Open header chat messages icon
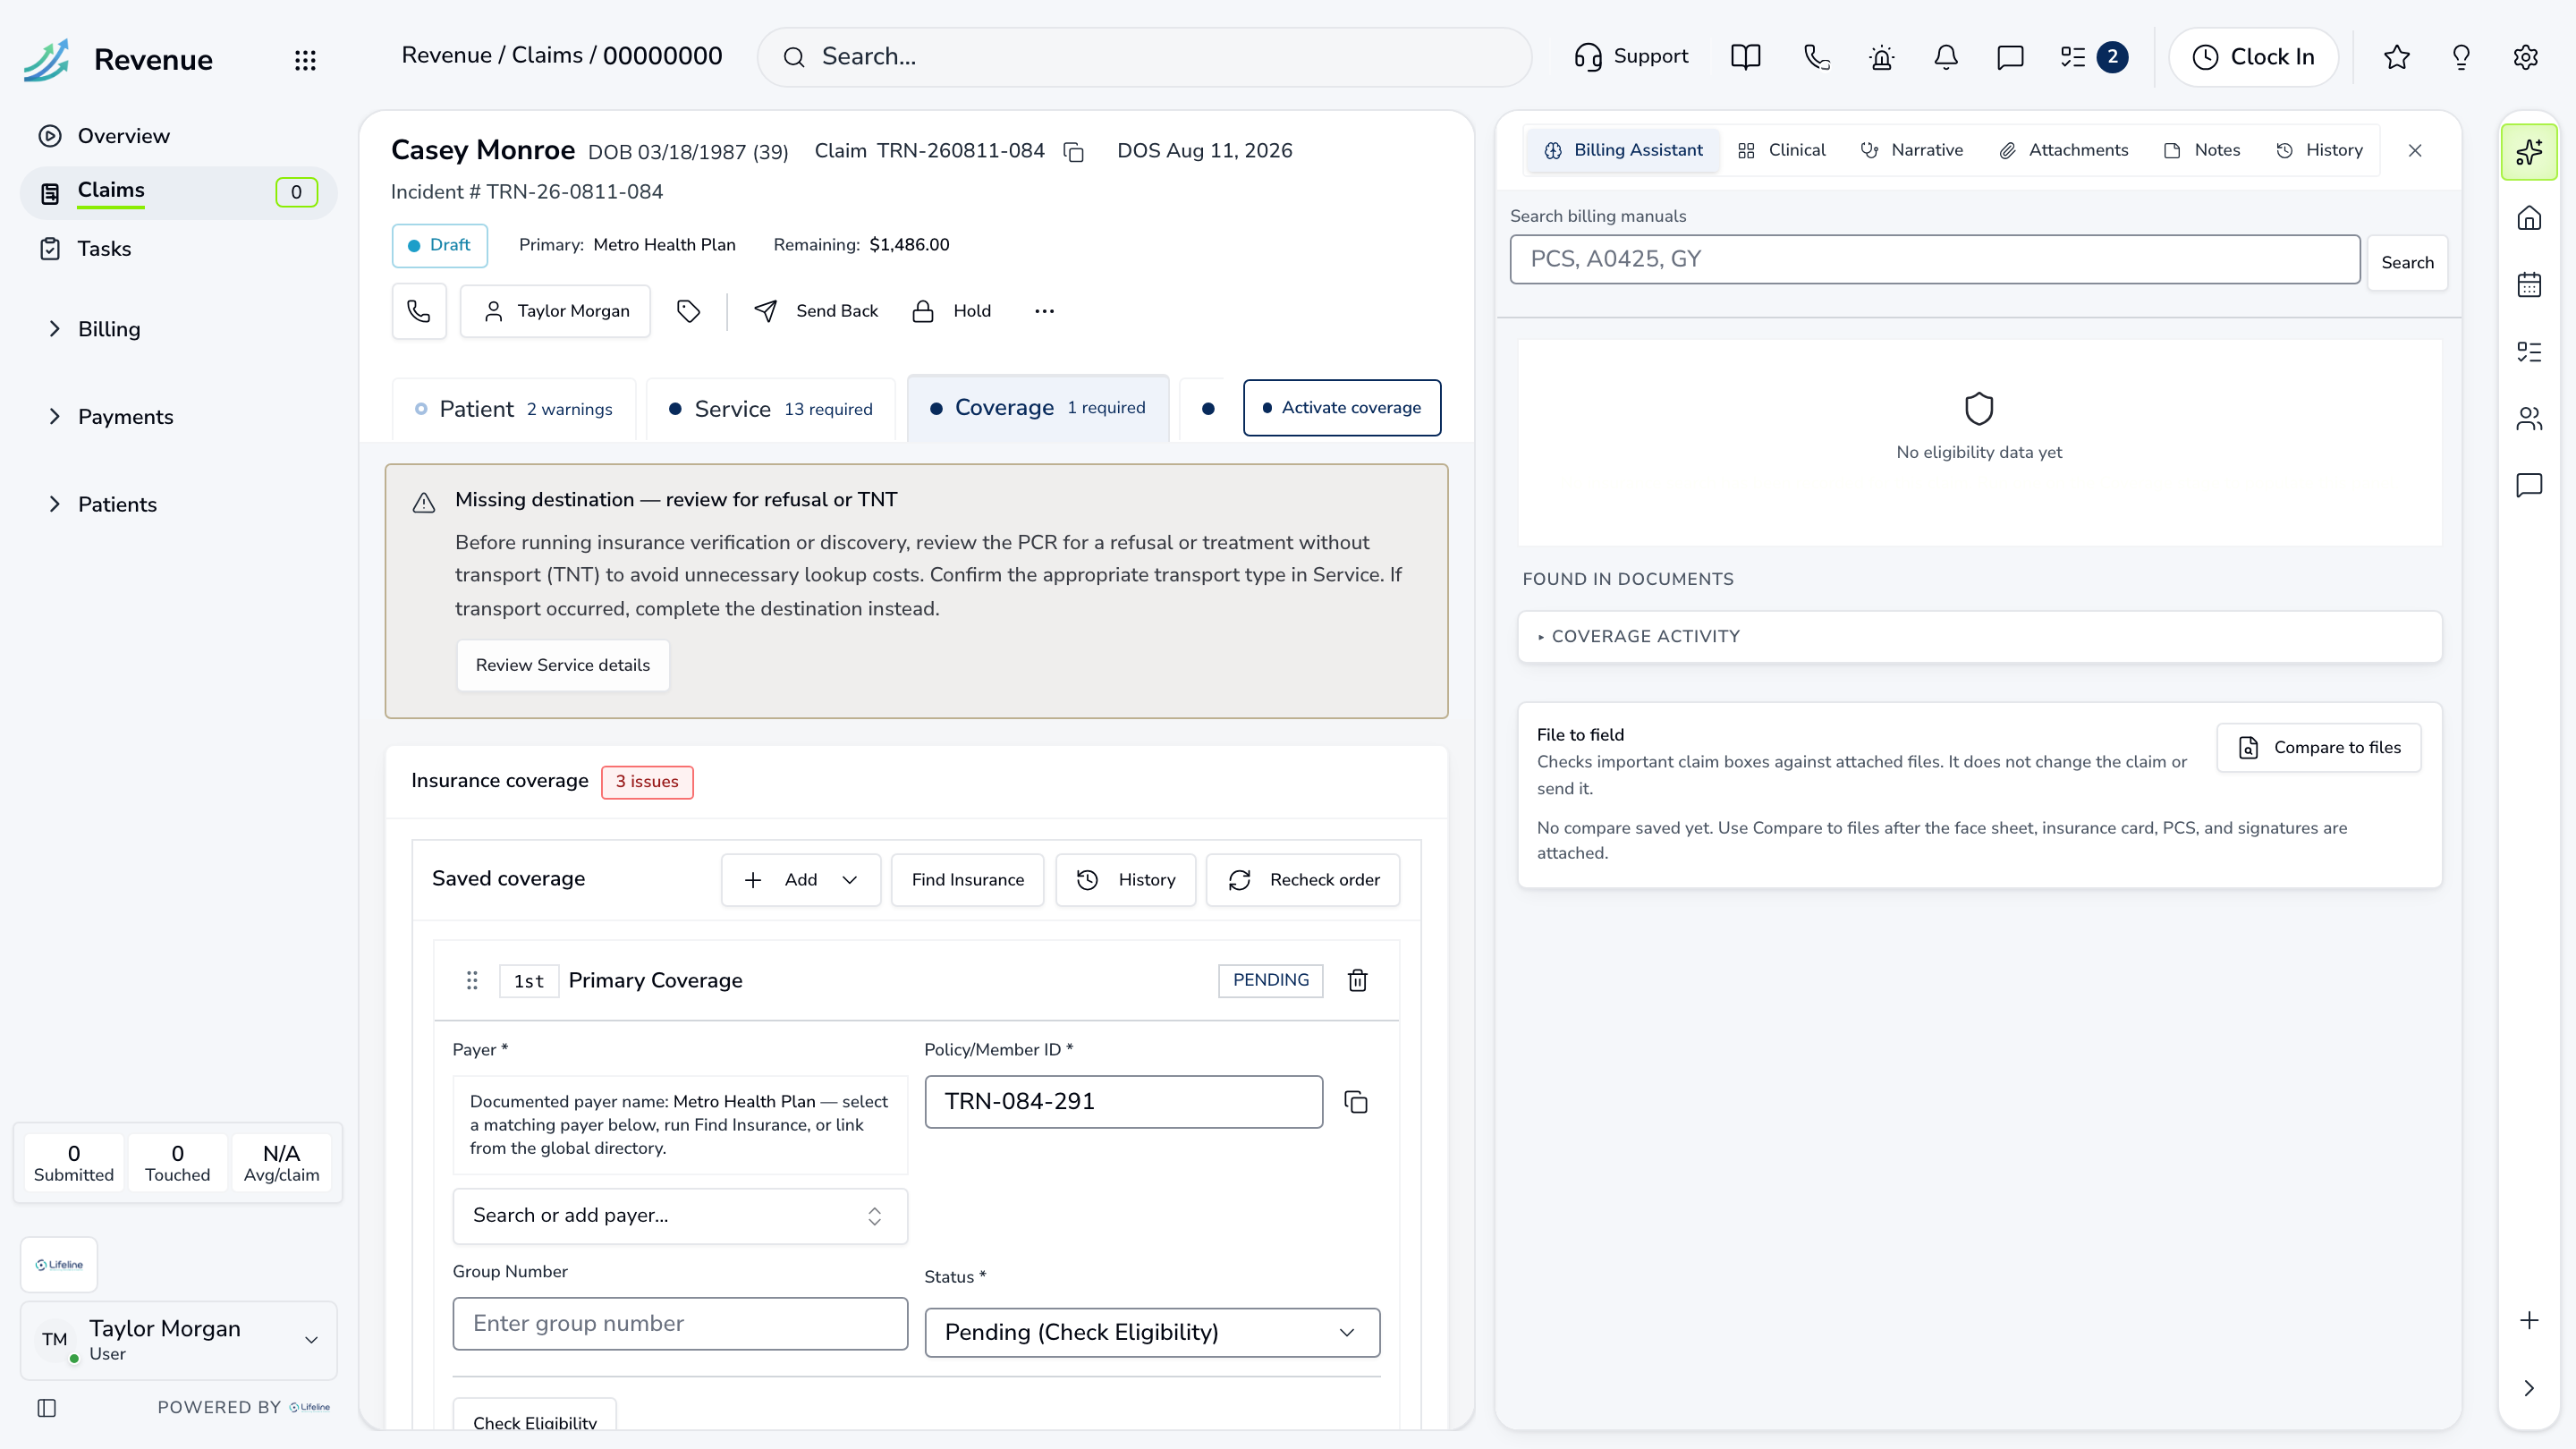Screen dimensions: 2576x1449 (x=2010, y=57)
